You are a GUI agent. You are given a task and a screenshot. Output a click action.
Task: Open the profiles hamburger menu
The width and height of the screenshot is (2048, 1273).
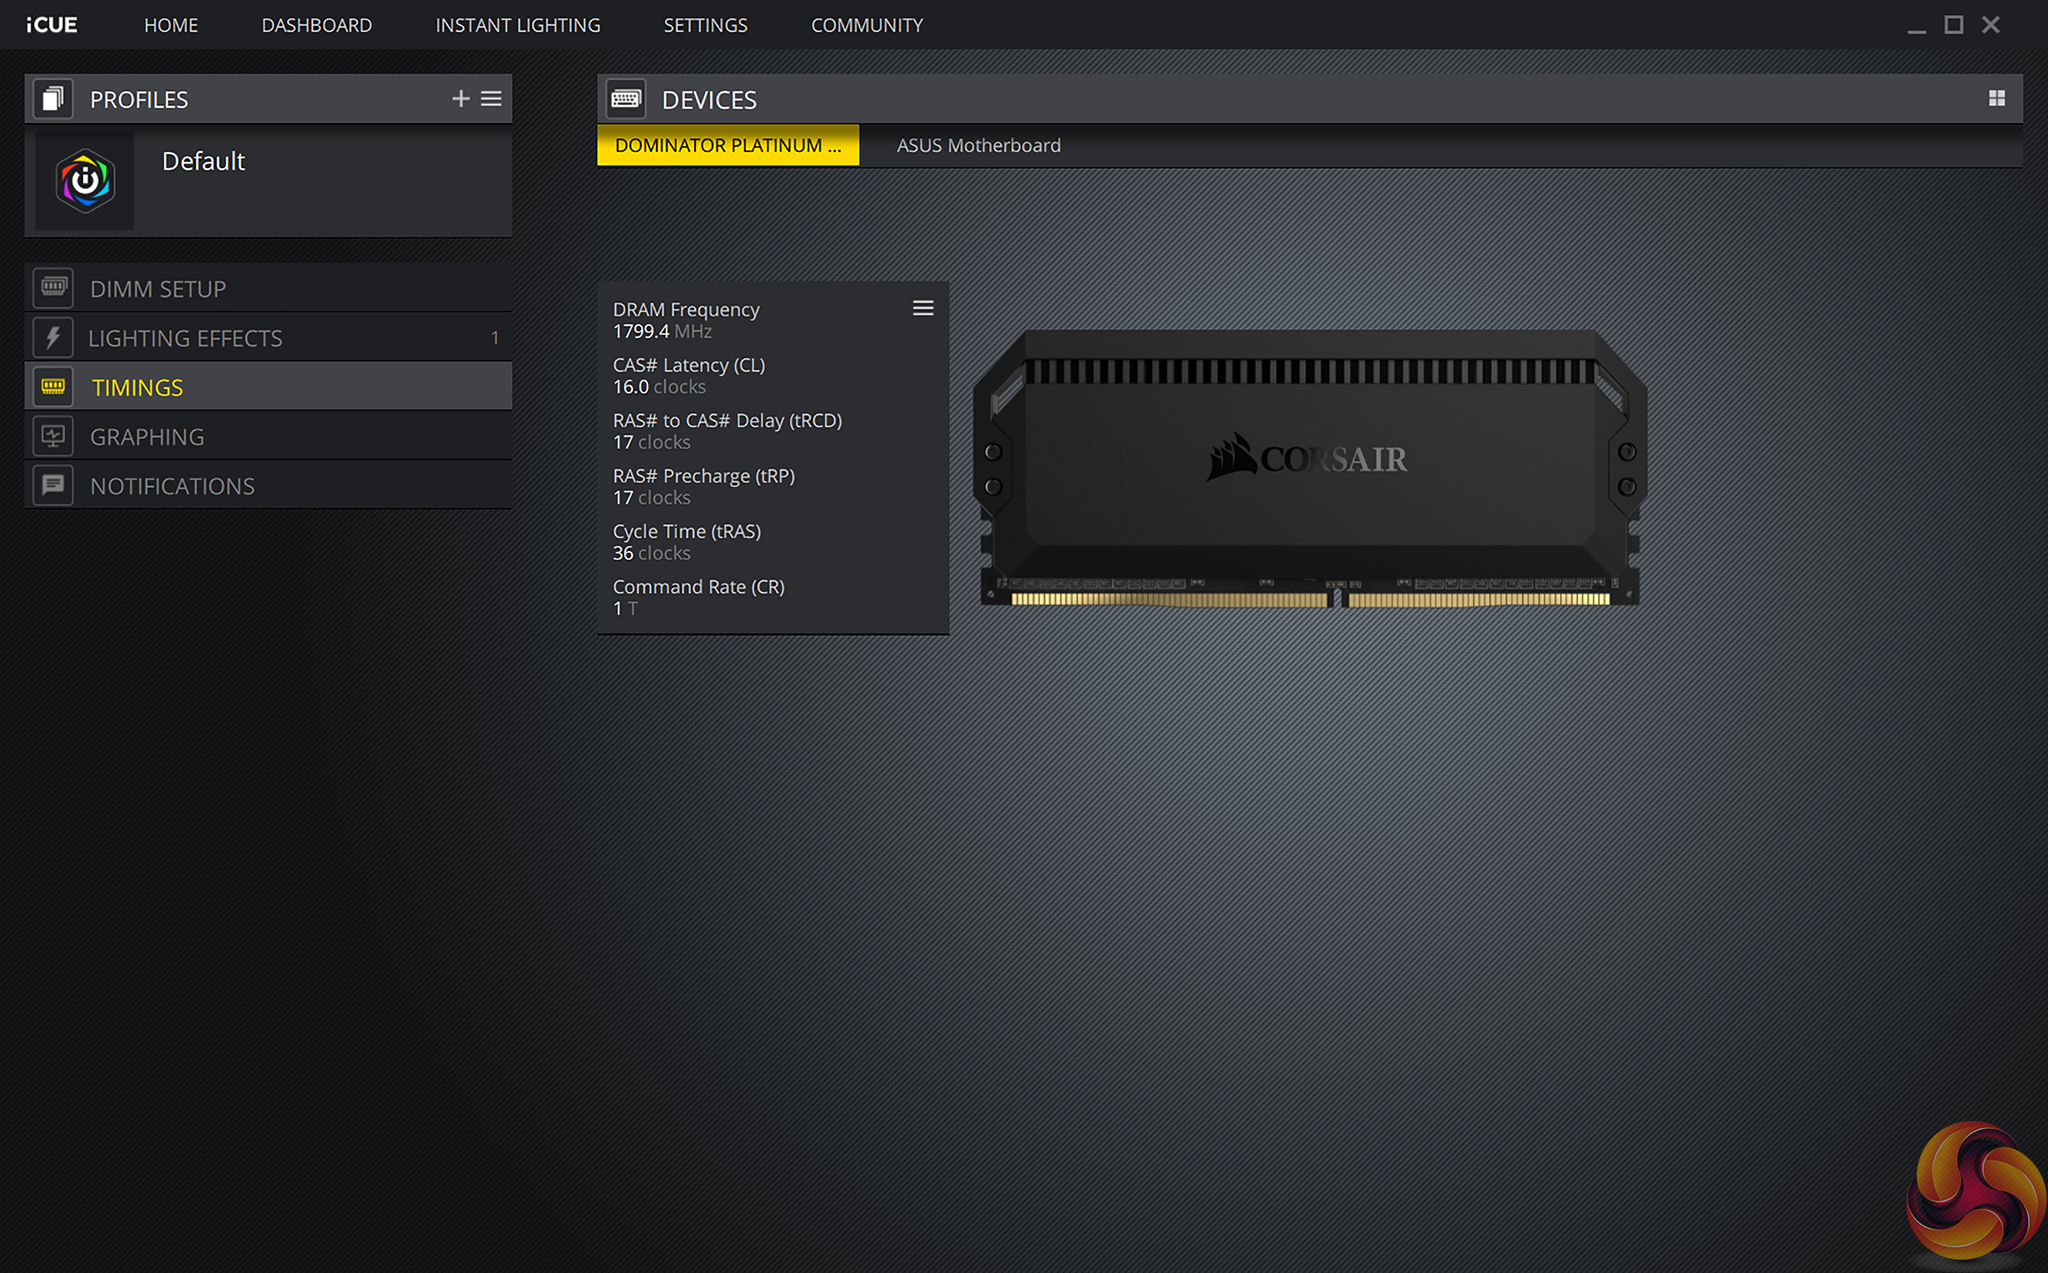(x=491, y=99)
